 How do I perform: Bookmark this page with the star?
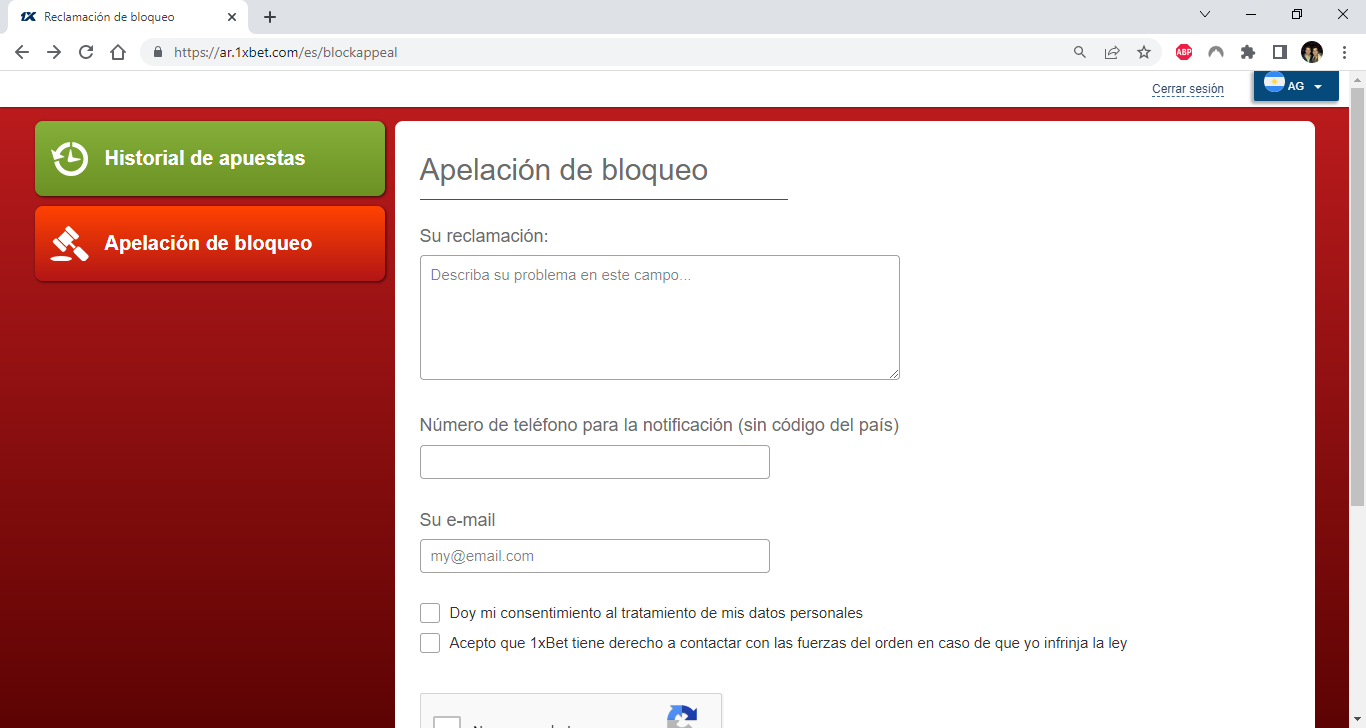point(1144,52)
